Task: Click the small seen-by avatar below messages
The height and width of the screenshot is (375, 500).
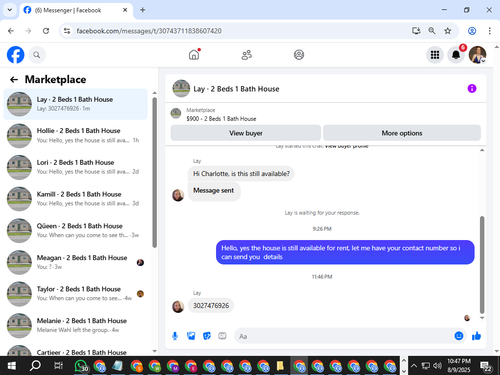Action: [x=467, y=318]
